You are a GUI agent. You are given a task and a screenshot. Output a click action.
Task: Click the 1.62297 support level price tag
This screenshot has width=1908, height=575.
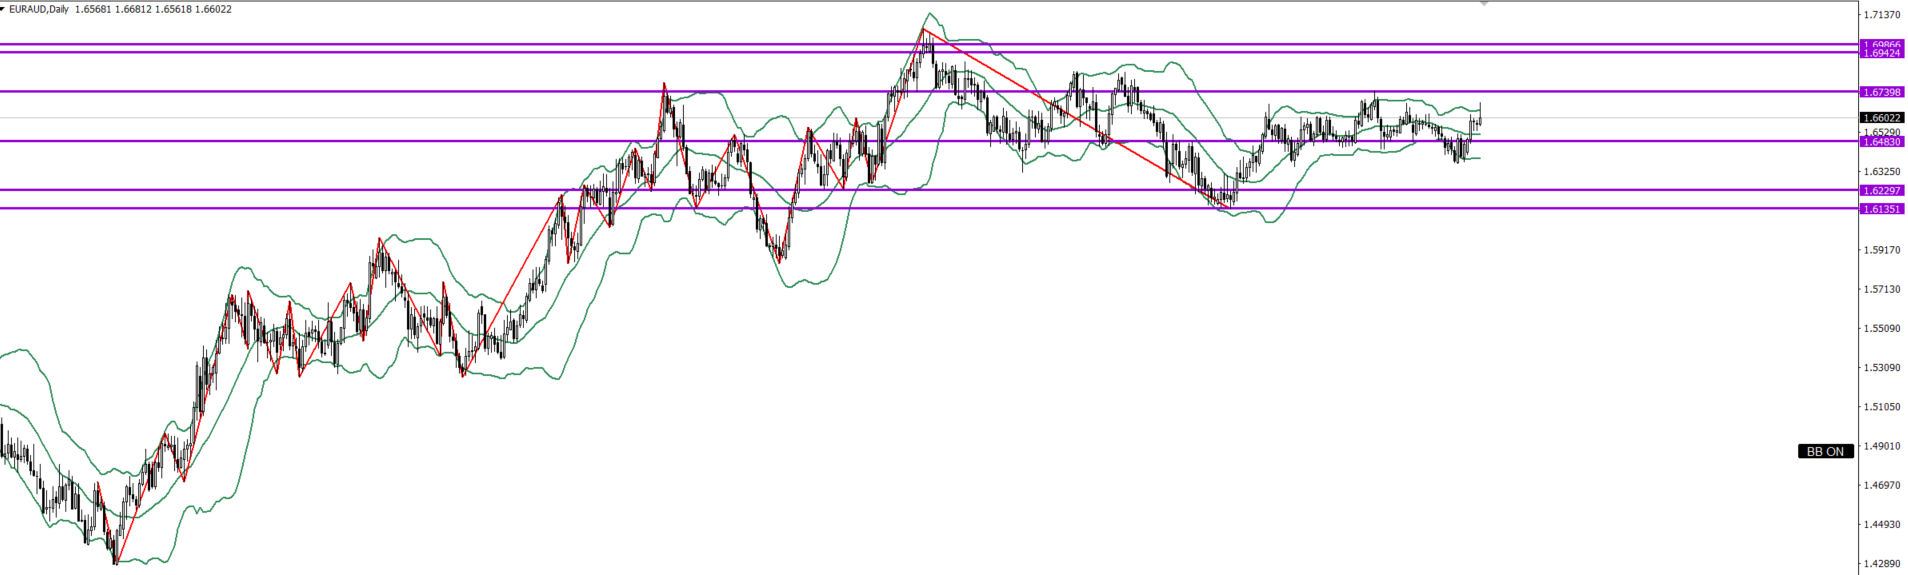(1881, 190)
